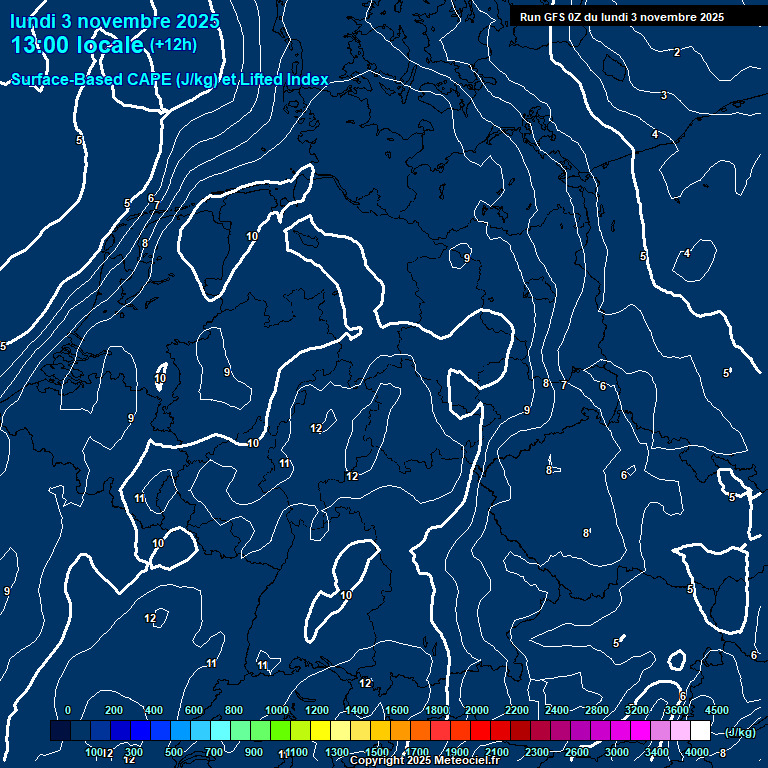Click the '700' legend label
The image size is (768, 768).
click(214, 752)
